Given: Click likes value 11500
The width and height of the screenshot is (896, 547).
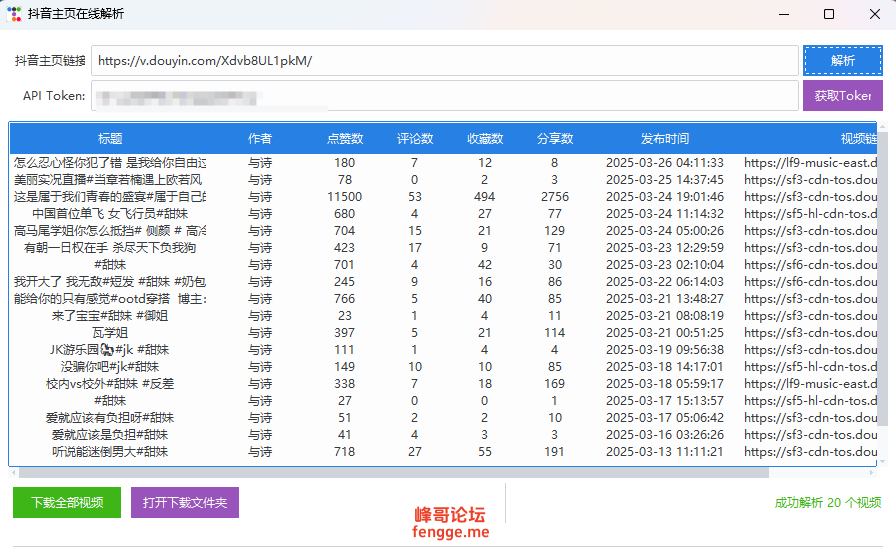Looking at the screenshot, I should [345, 197].
